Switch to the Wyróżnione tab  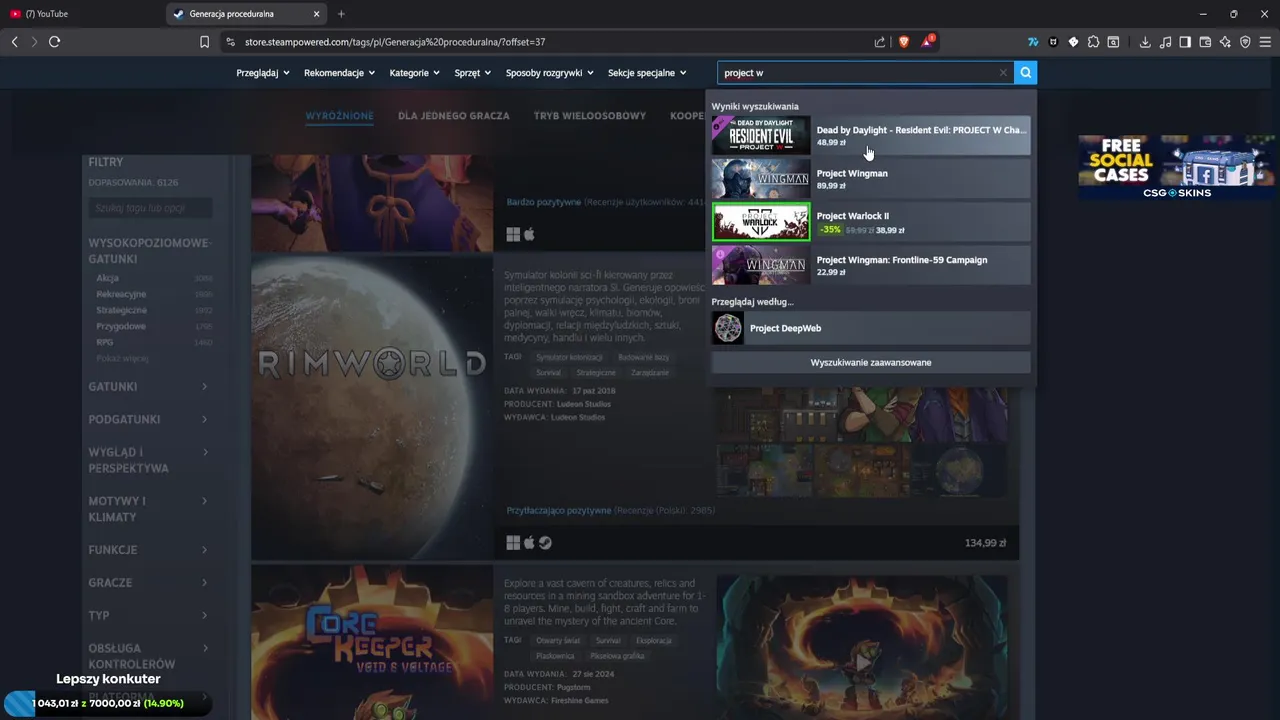(339, 116)
